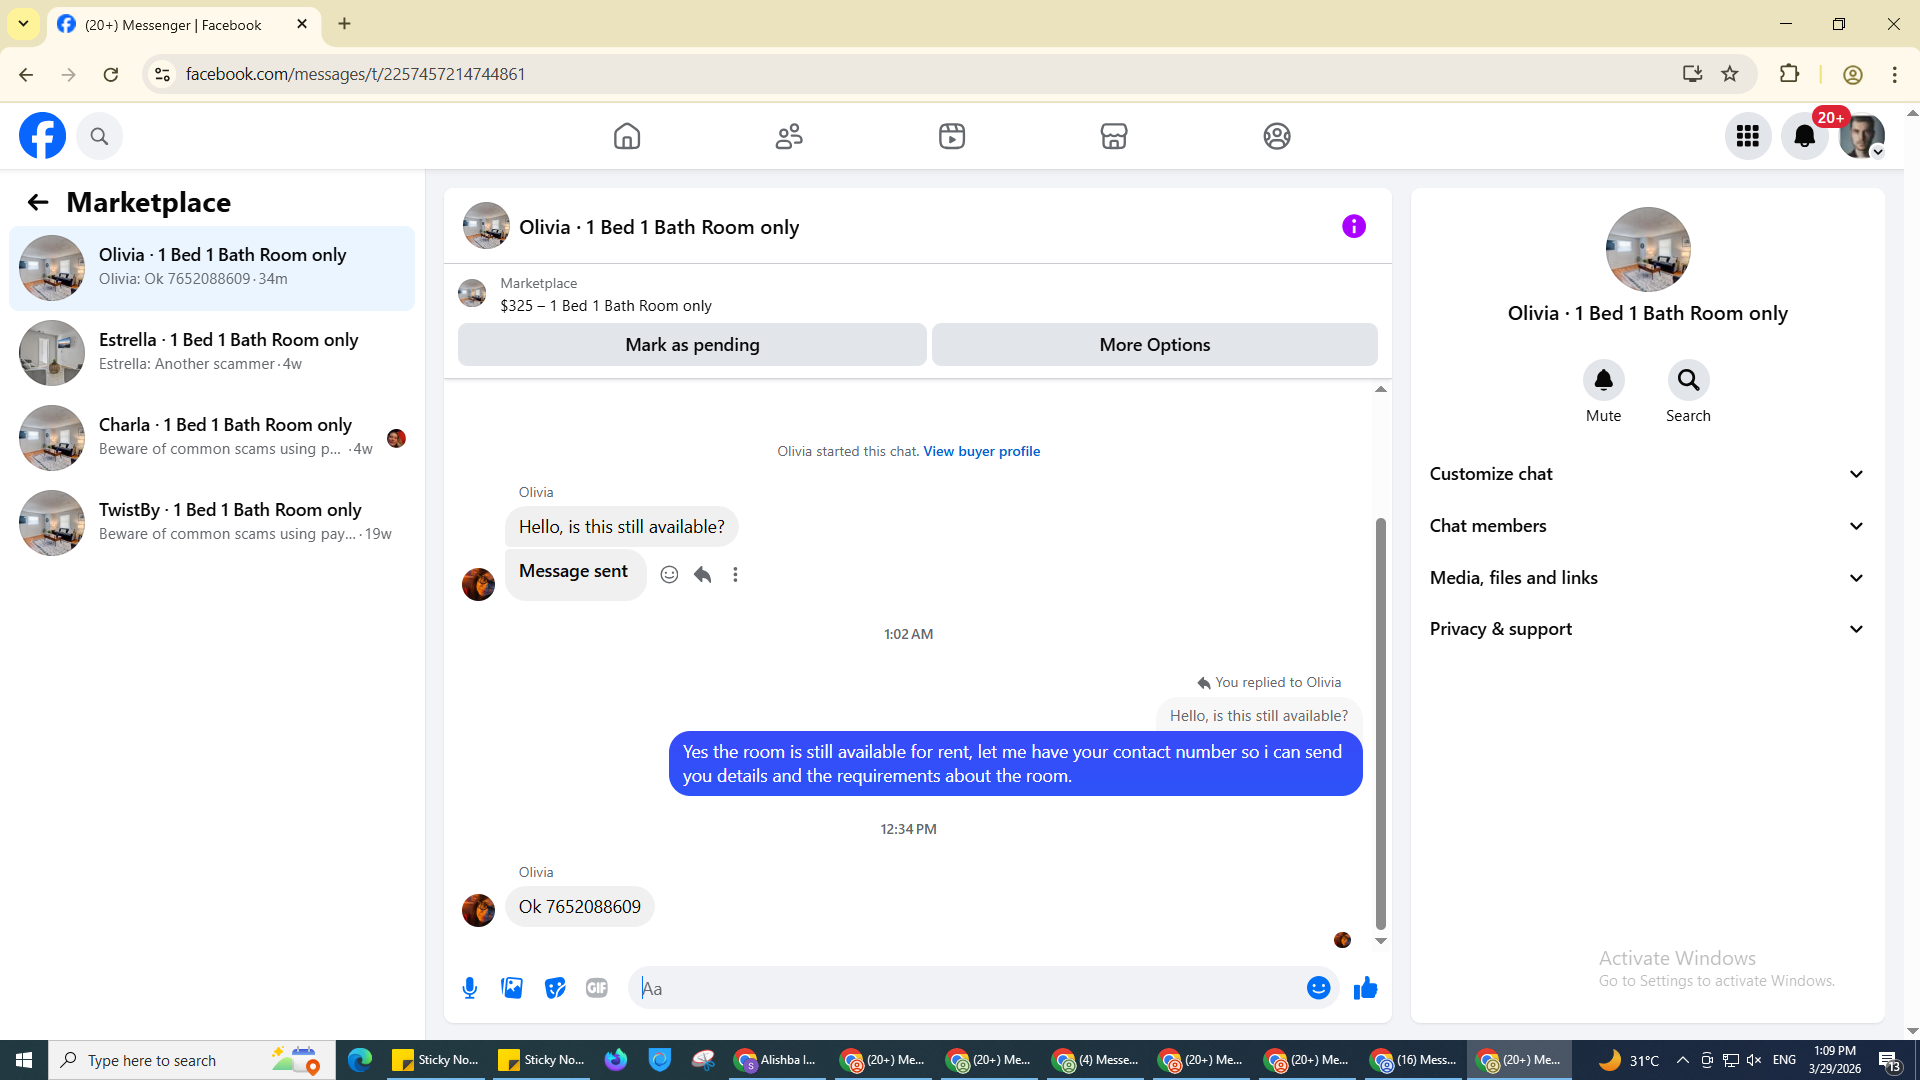This screenshot has width=1920, height=1080.
Task: Select Charla chat in Marketplace list
Action: tap(212, 438)
